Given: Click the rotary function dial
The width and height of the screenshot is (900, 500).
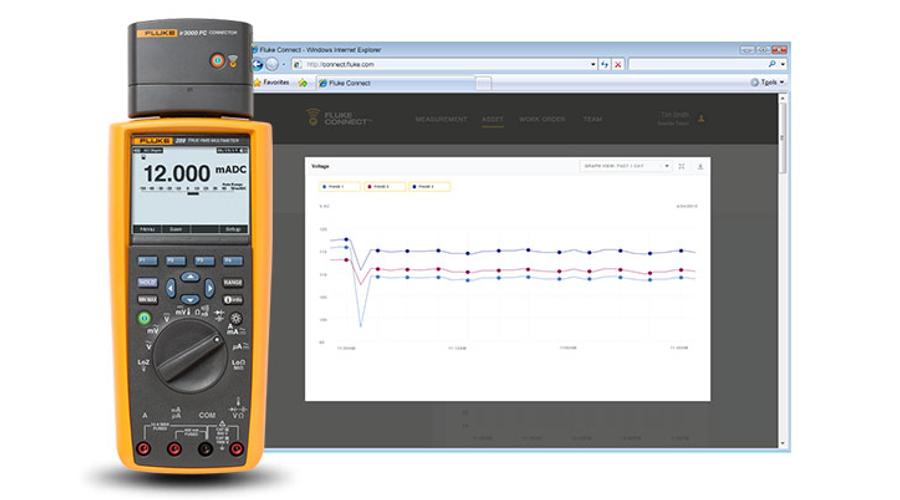Looking at the screenshot, I should (x=189, y=356).
